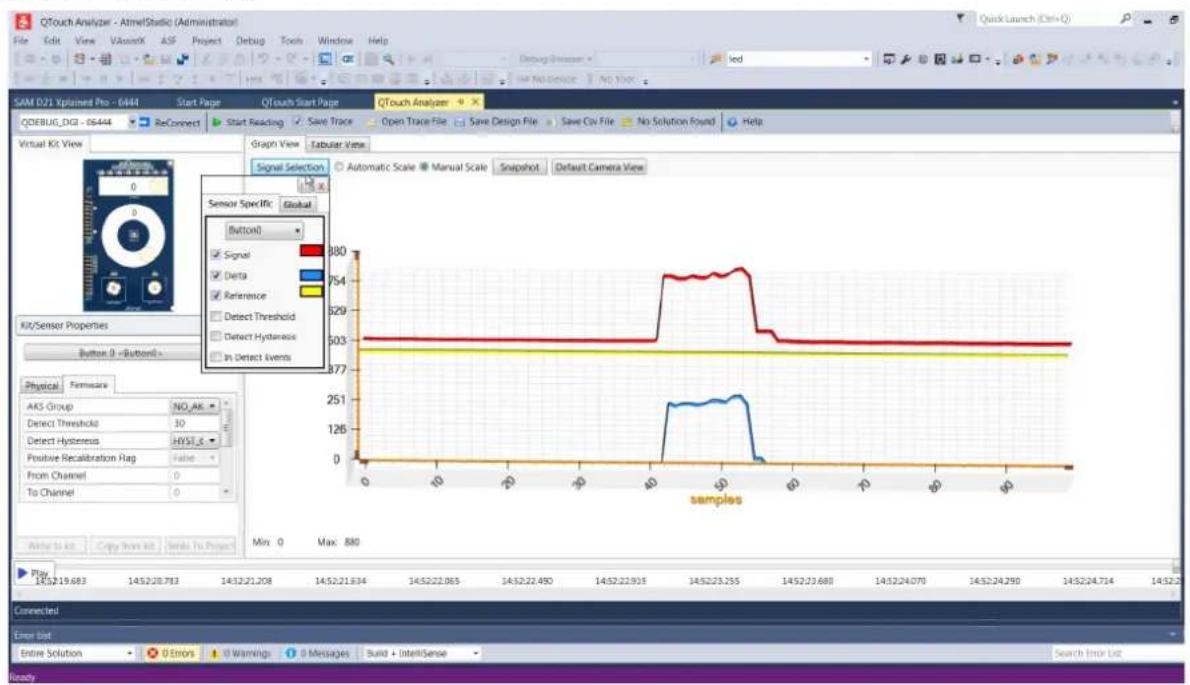This screenshot has height=685, width=1190.
Task: Click the yellow Reference color swatch
Action: click(311, 291)
